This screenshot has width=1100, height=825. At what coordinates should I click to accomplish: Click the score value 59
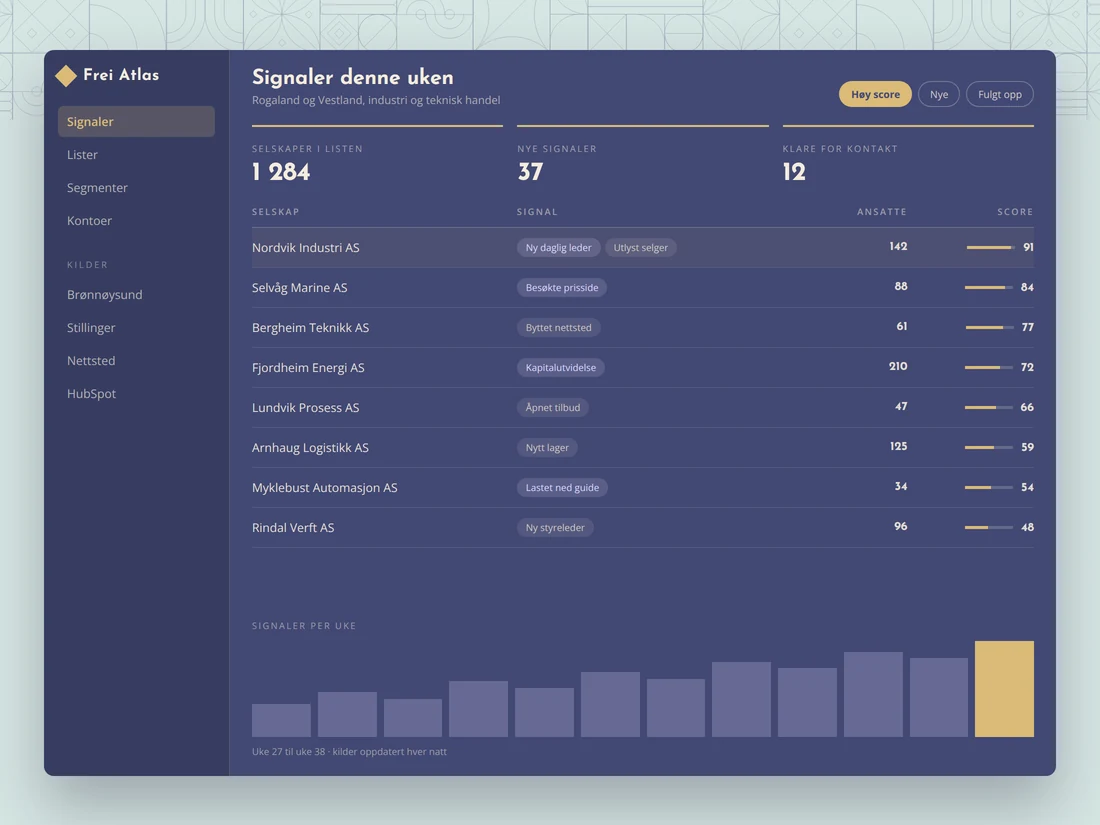pyautogui.click(x=1027, y=448)
